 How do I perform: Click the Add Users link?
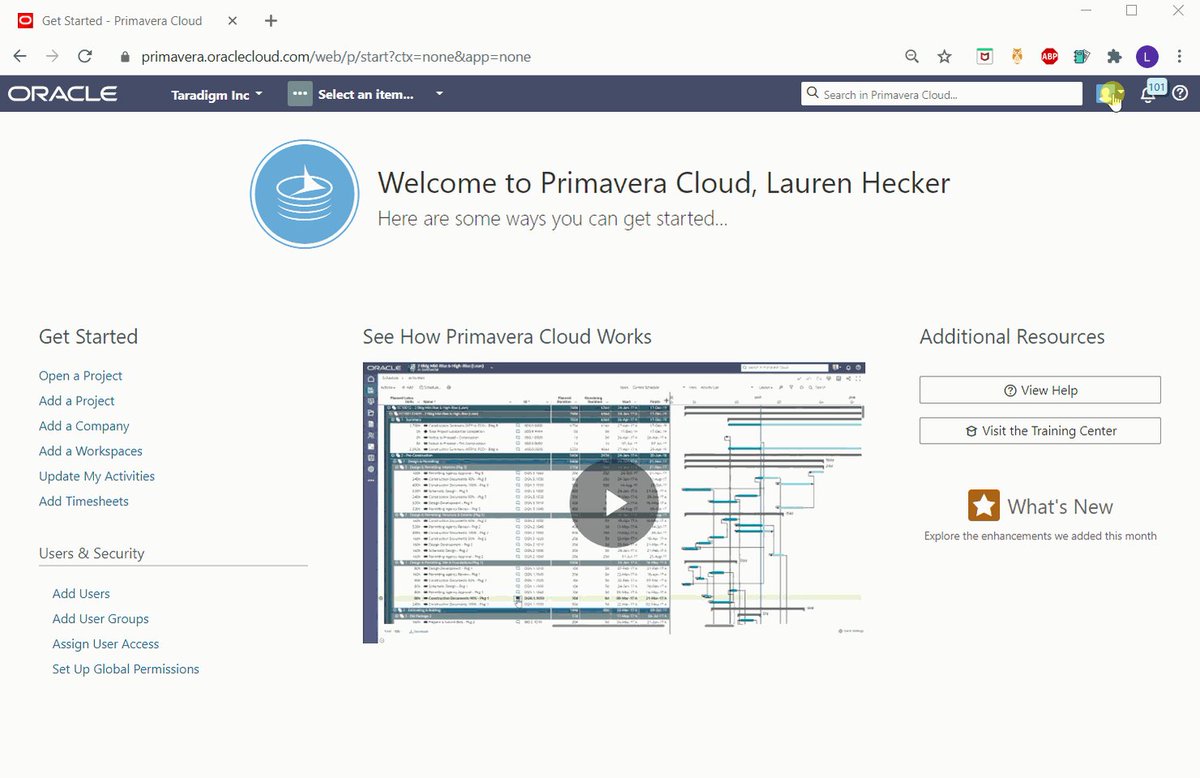[x=81, y=594]
